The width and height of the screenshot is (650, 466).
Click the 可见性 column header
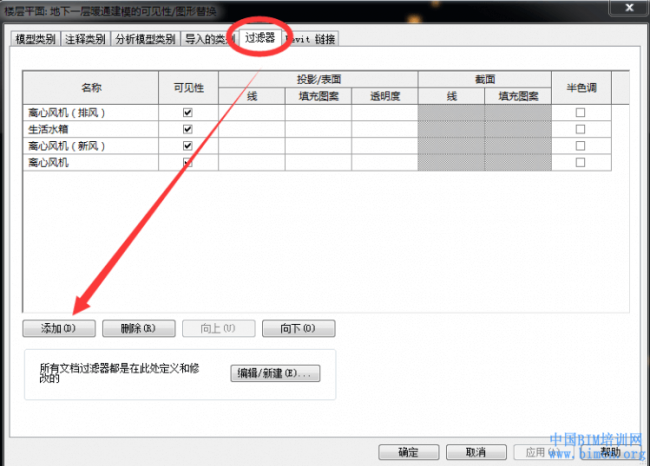tap(188, 87)
